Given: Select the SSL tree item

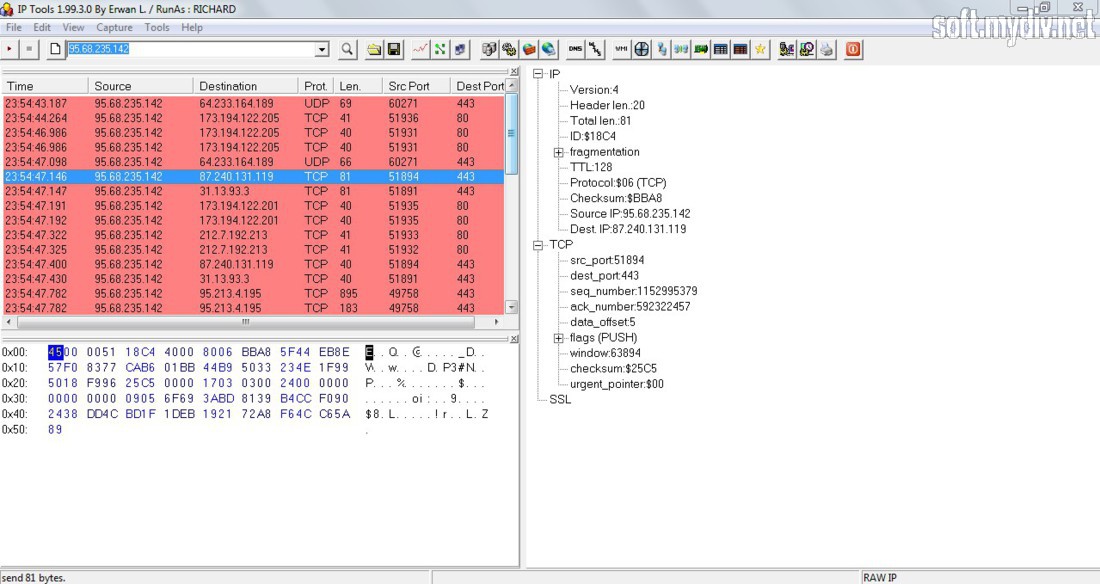Looking at the screenshot, I should point(560,399).
